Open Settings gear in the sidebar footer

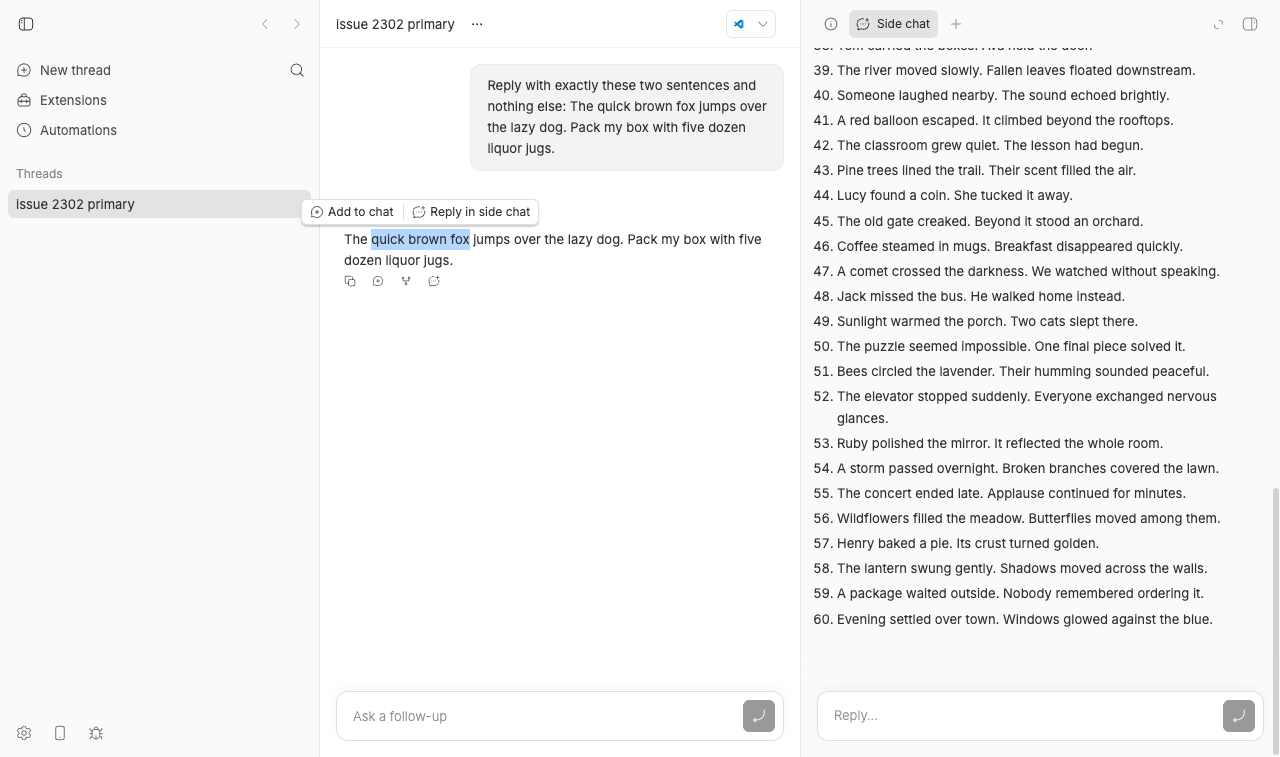tap(24, 733)
